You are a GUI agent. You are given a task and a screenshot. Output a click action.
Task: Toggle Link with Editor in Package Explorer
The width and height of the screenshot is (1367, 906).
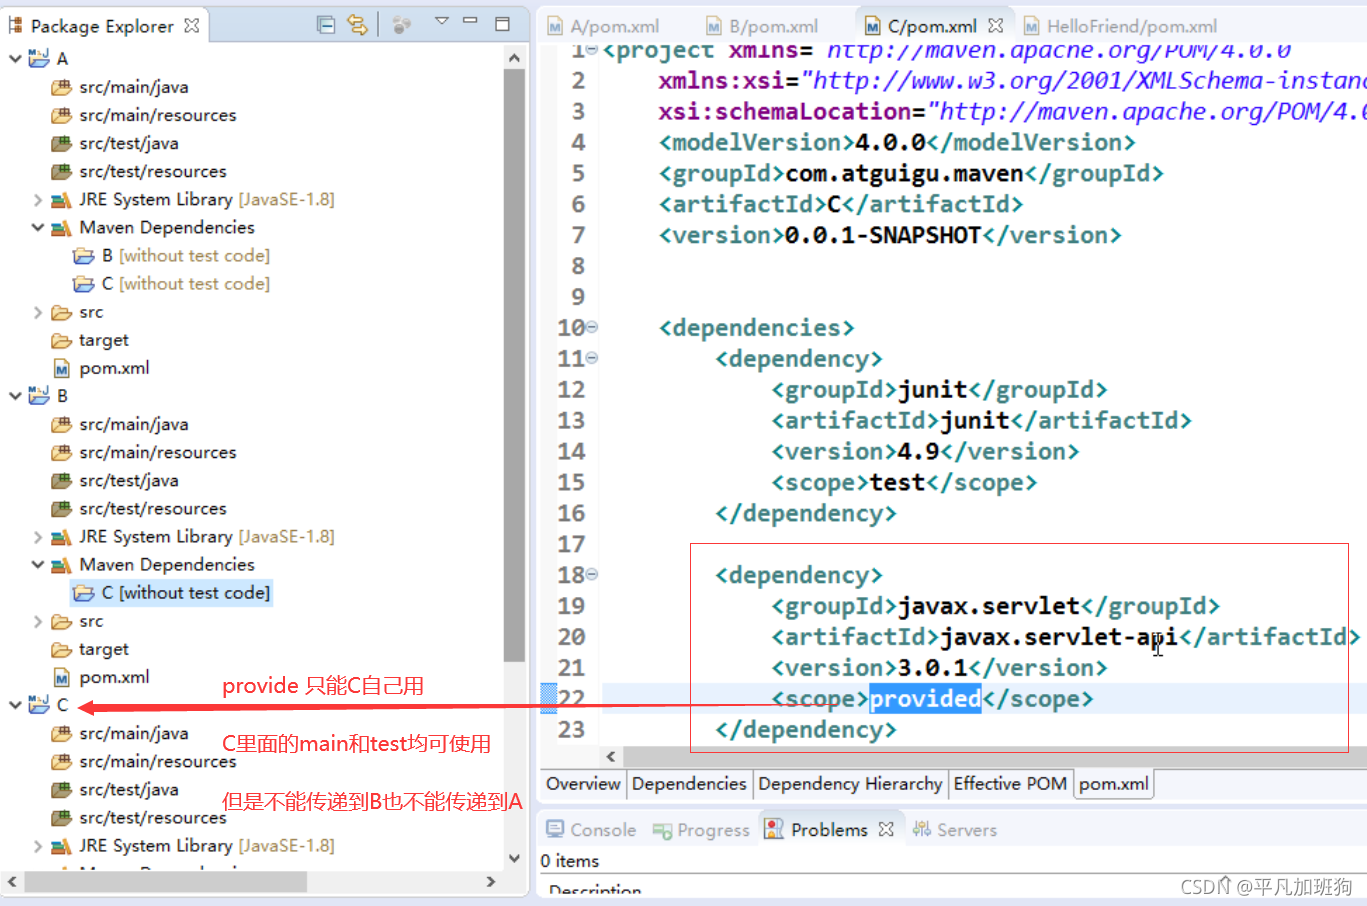(357, 25)
